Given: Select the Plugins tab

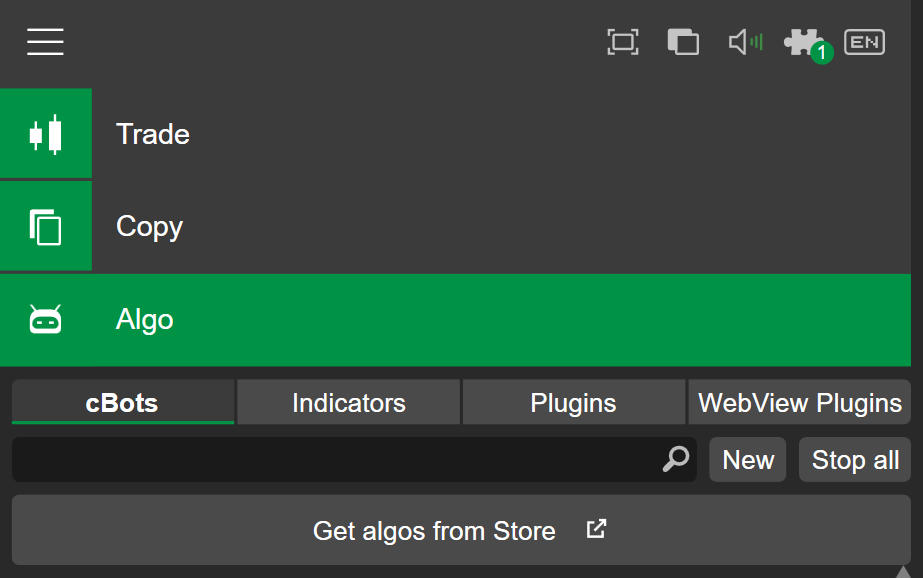Looking at the screenshot, I should coord(574,402).
